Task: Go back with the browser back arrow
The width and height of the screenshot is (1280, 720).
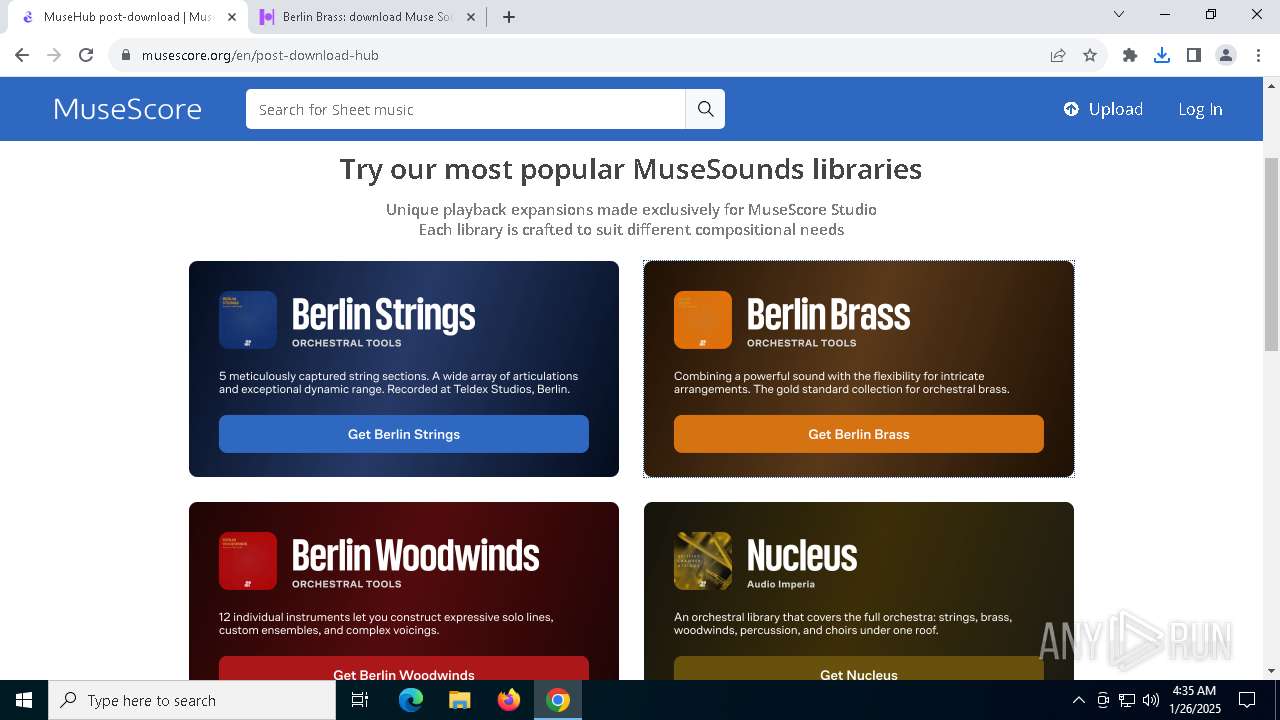Action: [22, 55]
